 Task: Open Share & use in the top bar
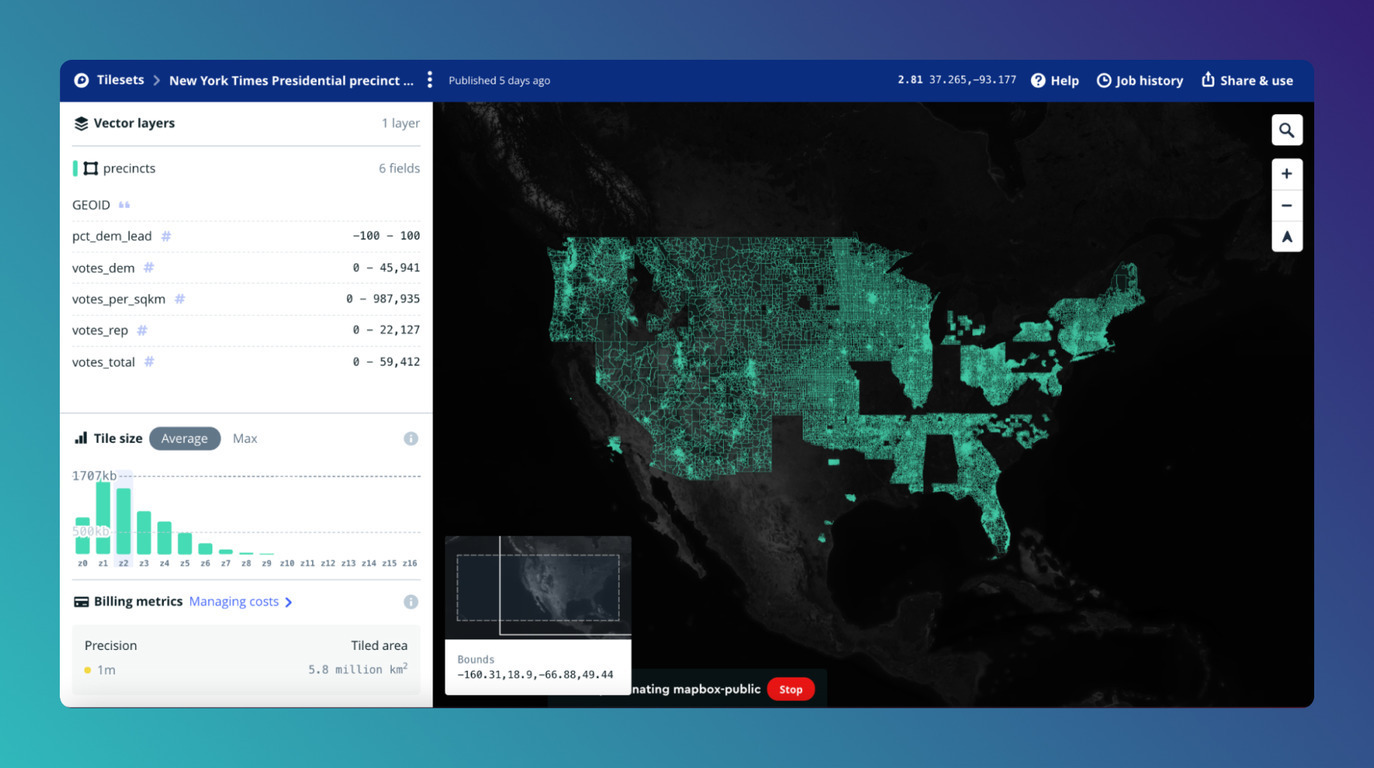1247,80
